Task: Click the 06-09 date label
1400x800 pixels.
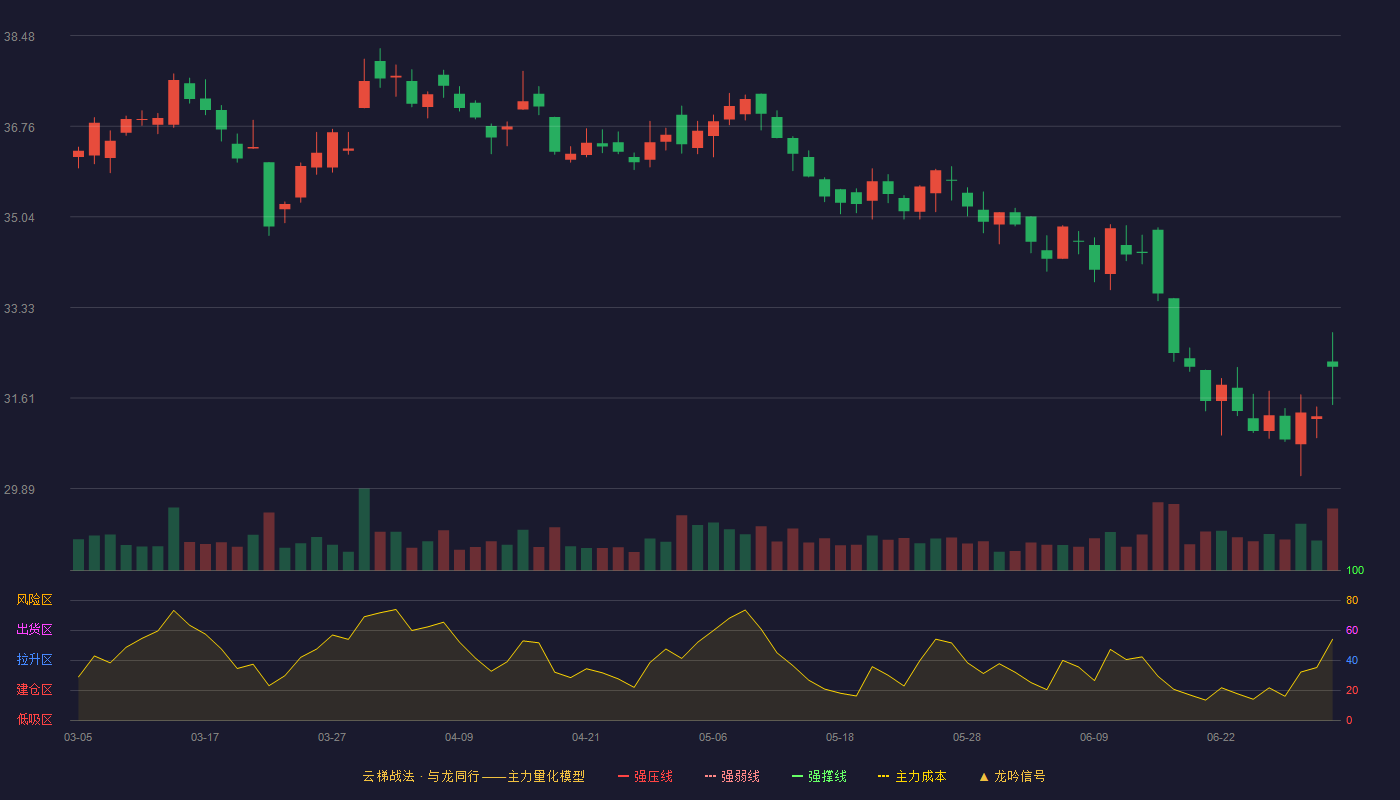Action: 1094,737
